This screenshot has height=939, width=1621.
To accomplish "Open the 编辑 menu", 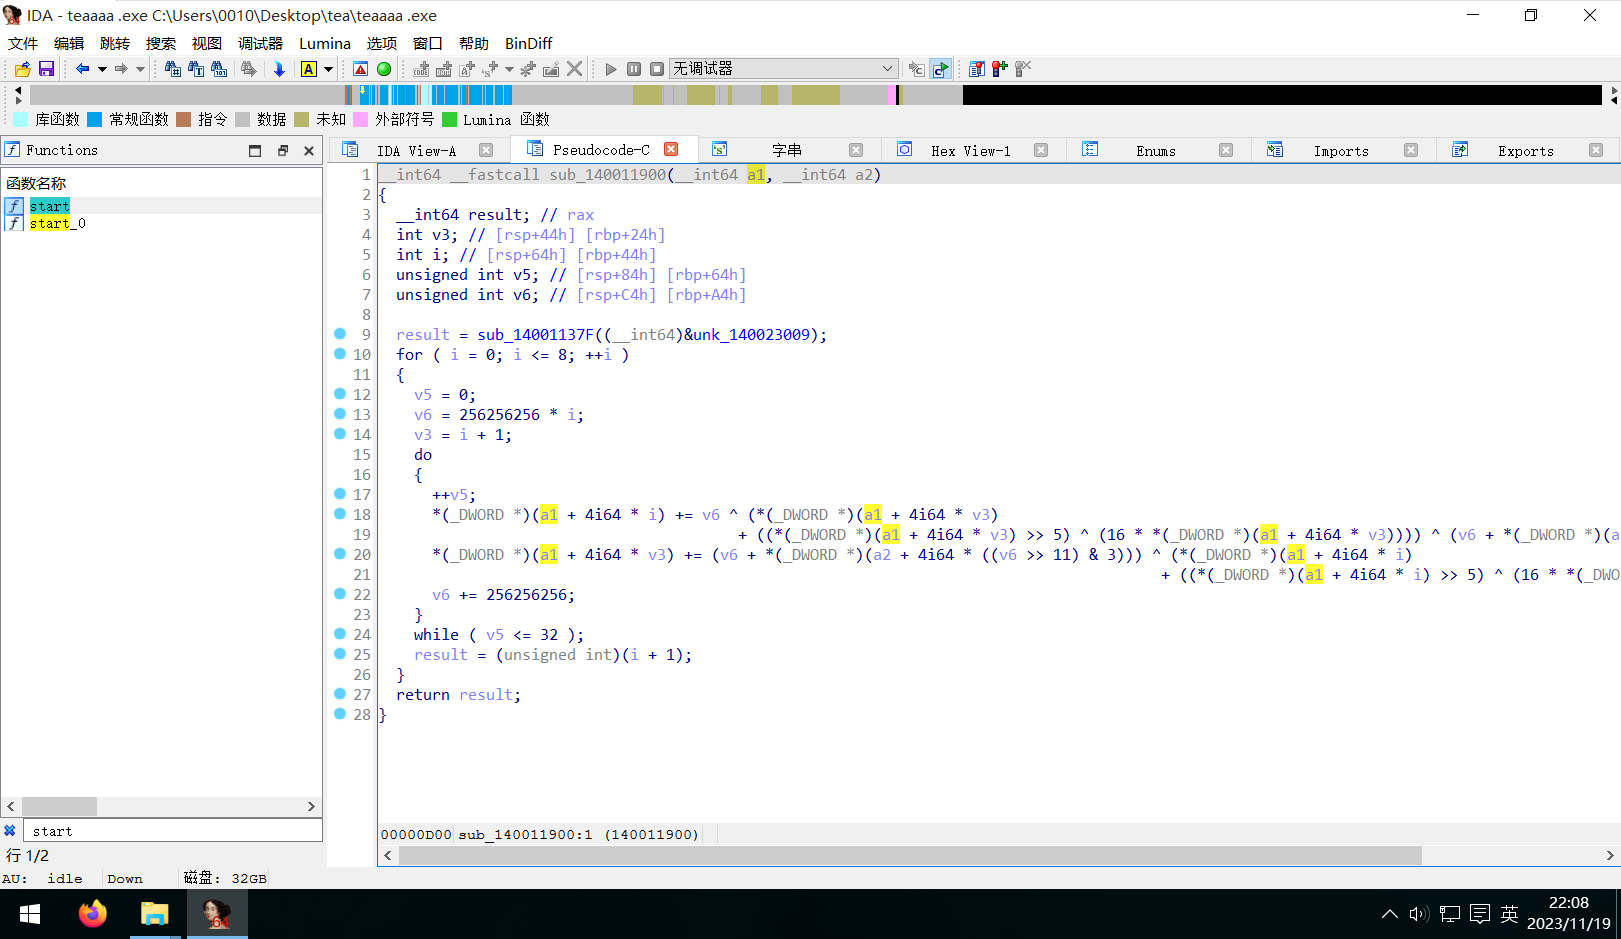I will 69,43.
